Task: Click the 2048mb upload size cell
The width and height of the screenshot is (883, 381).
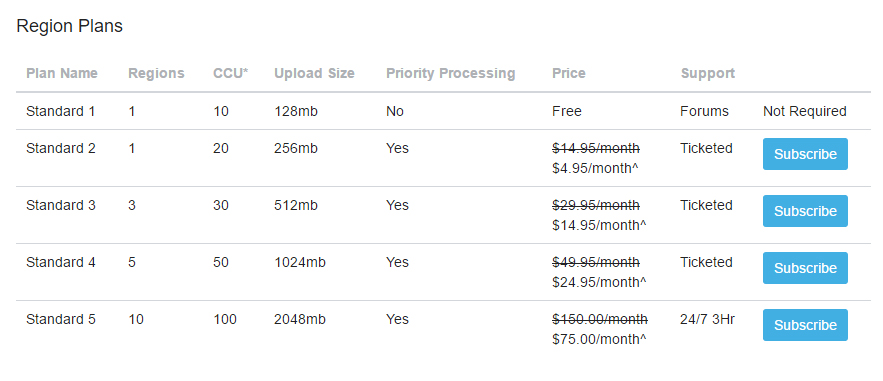Action: 300,320
